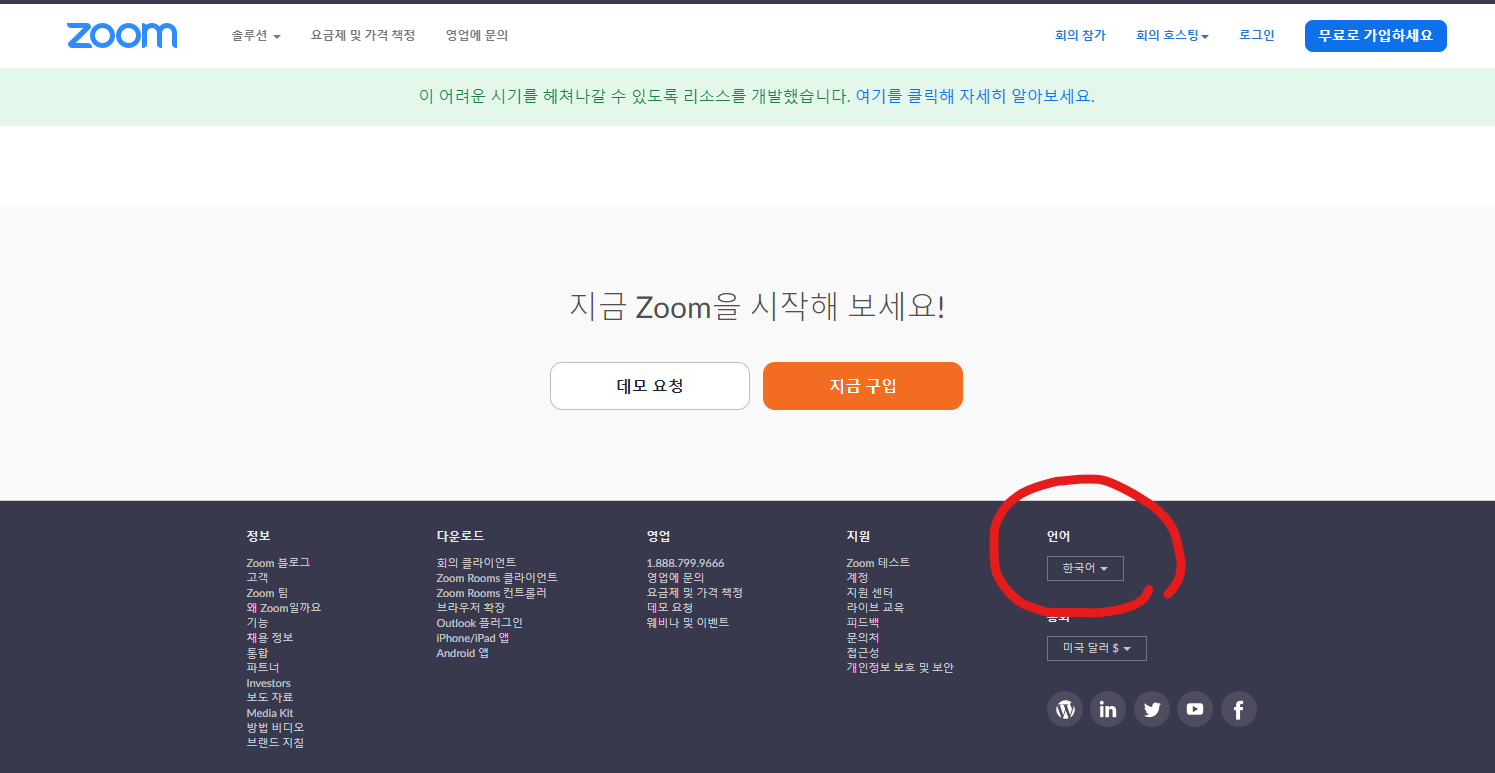Screen dimensions: 1495x773
Task: Expand the 회의 호스팅 dropdown
Action: coord(1172,35)
